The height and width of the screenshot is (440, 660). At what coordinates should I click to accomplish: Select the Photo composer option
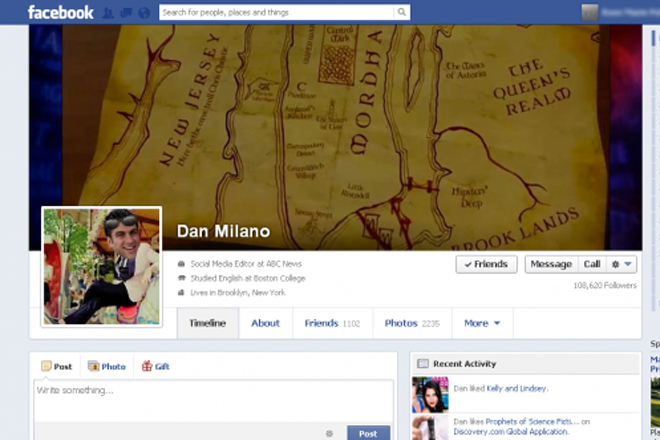107,366
